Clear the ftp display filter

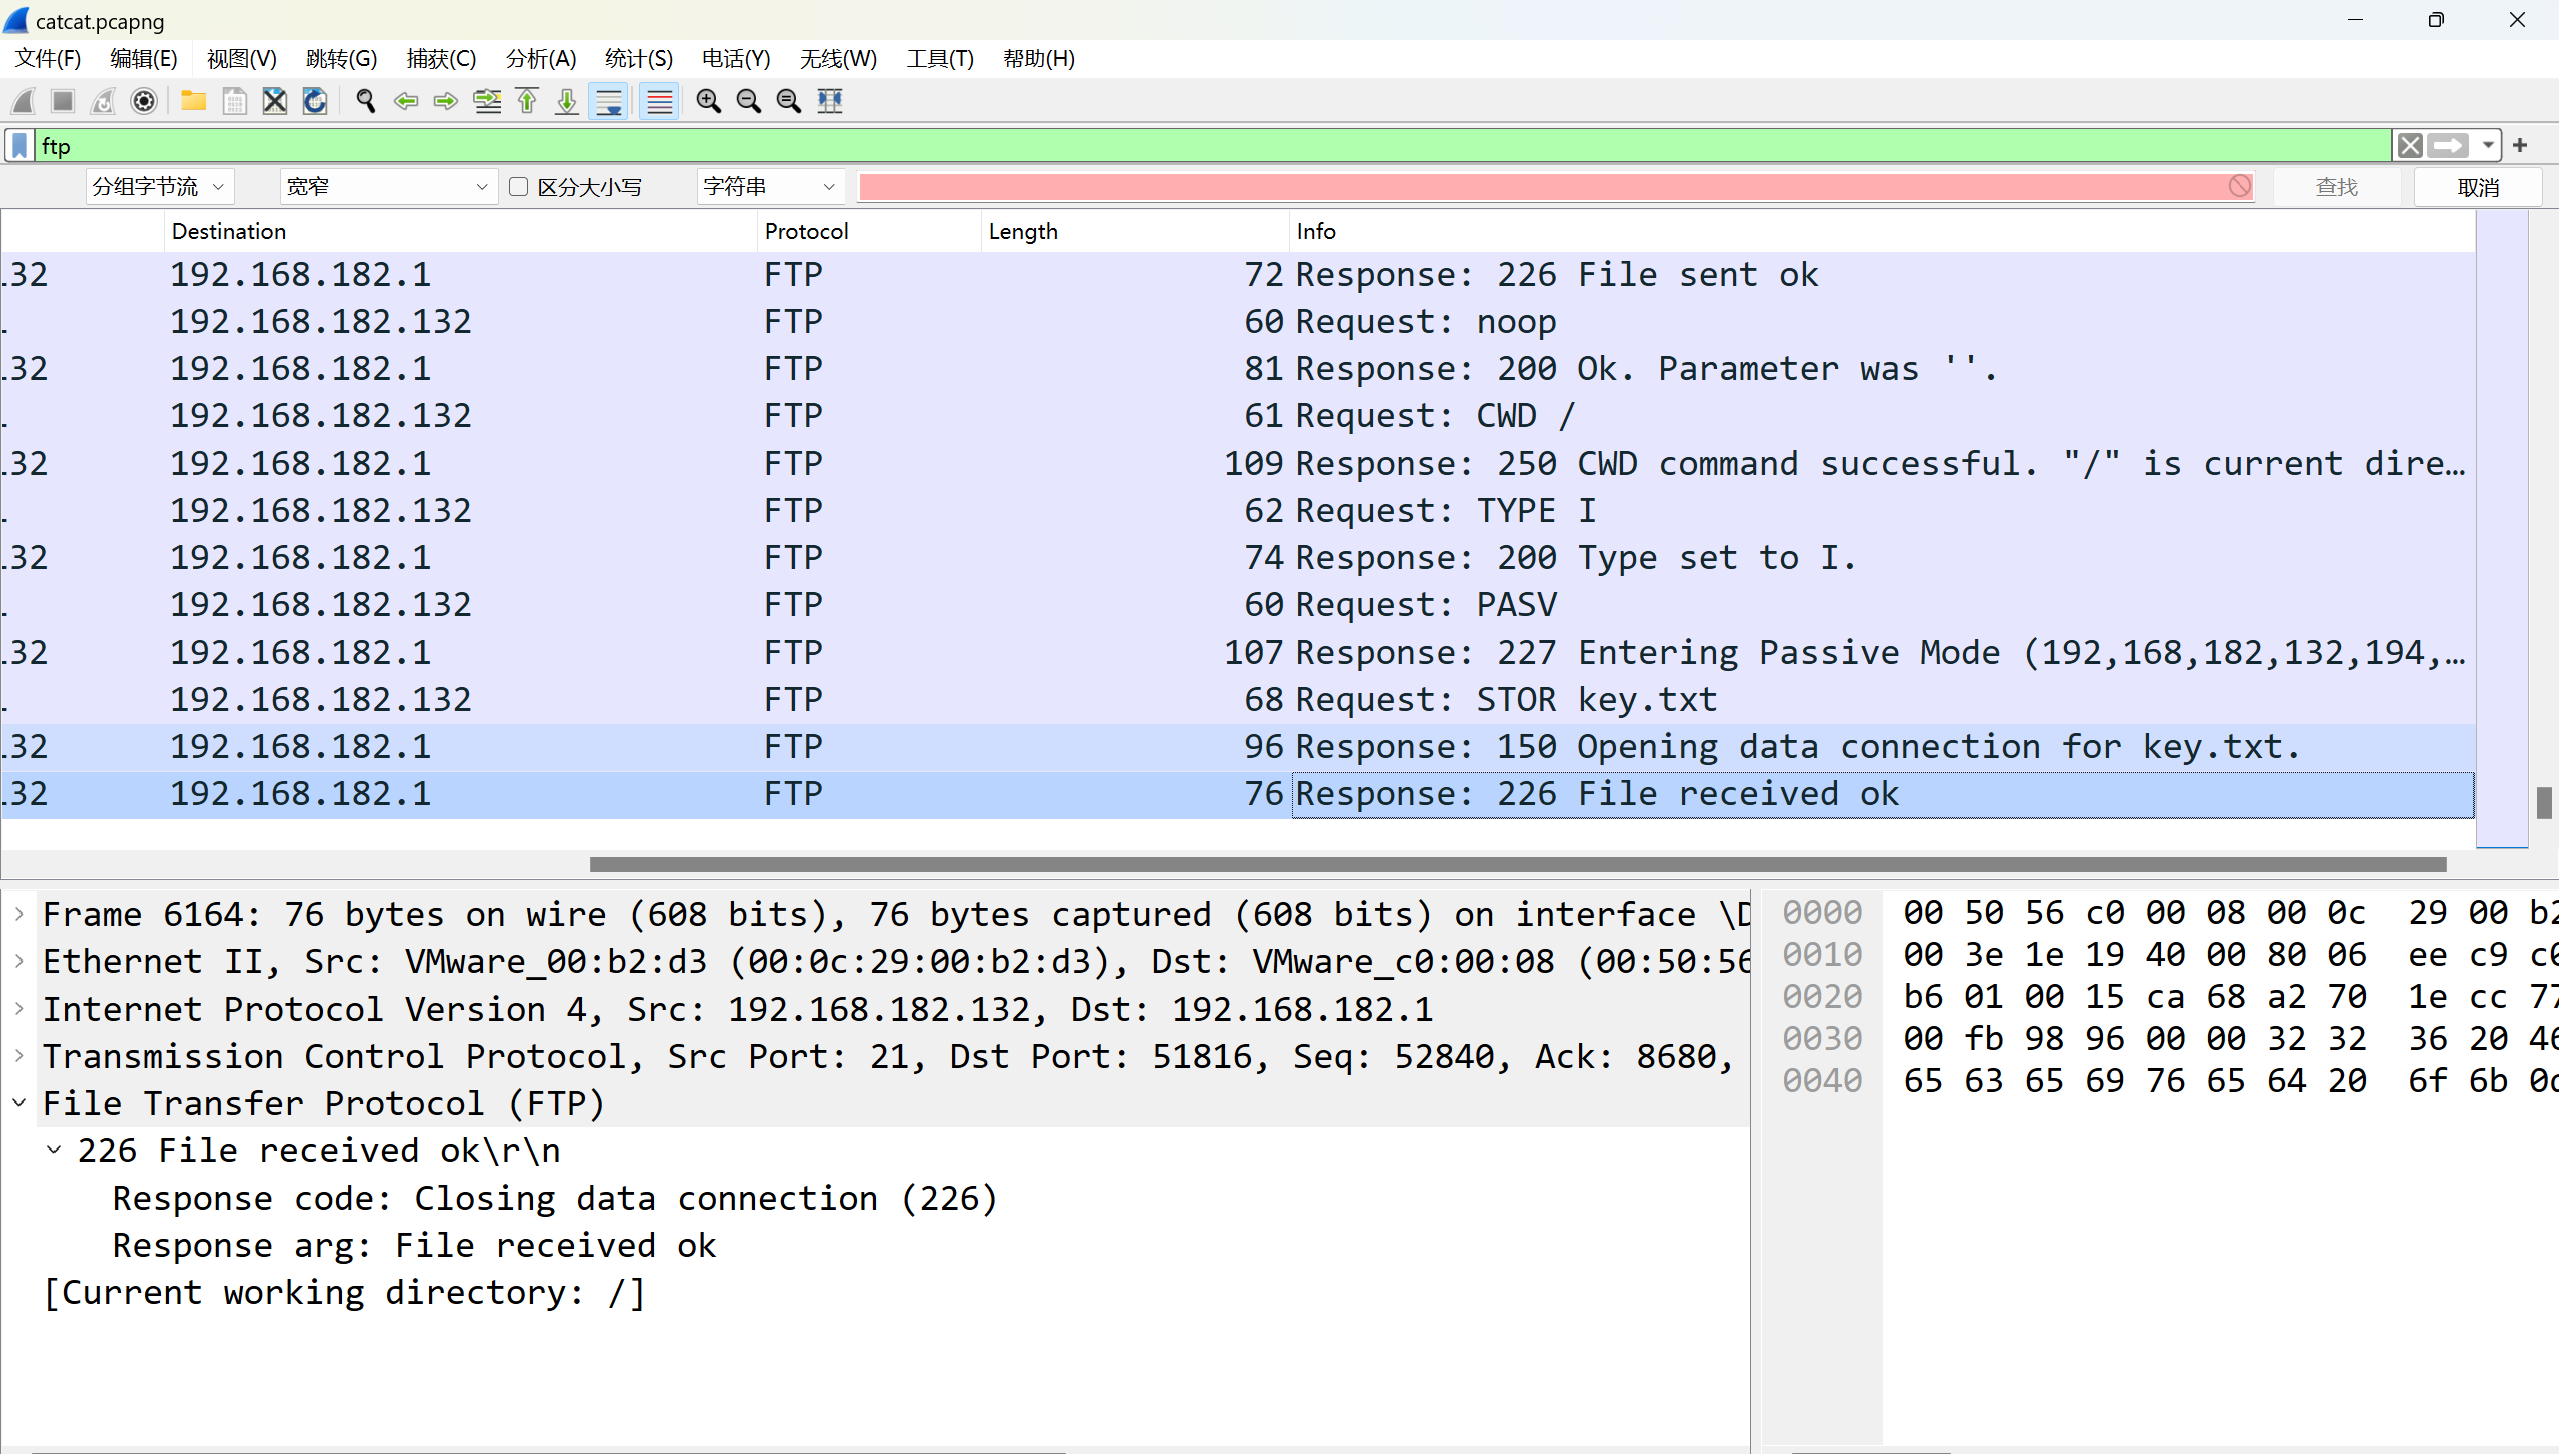[x=2410, y=146]
